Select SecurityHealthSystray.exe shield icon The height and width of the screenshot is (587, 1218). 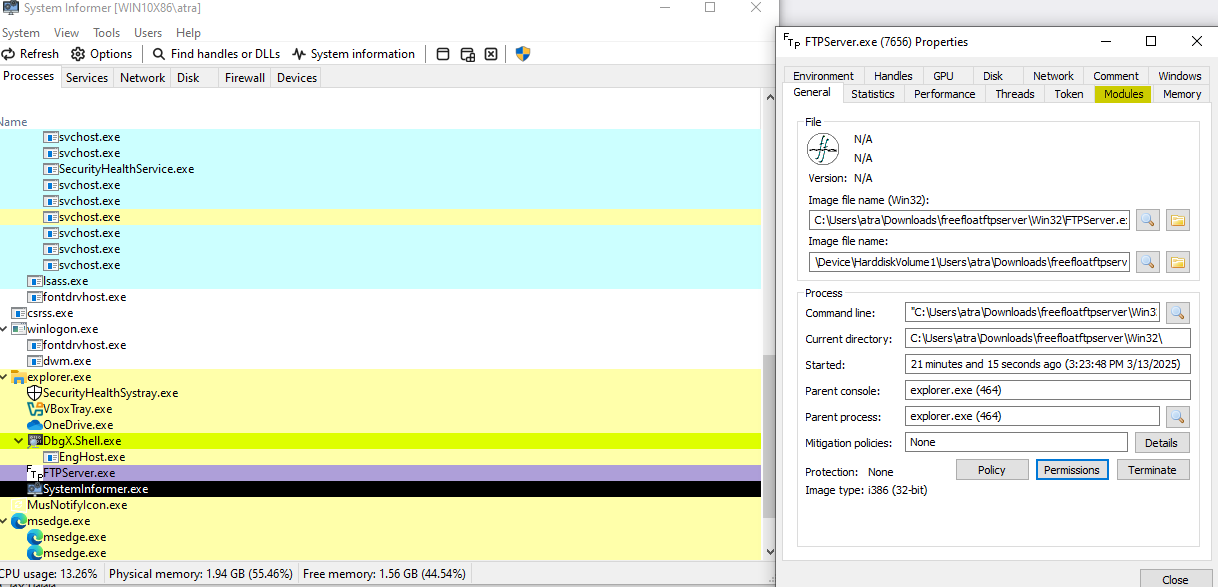34,393
